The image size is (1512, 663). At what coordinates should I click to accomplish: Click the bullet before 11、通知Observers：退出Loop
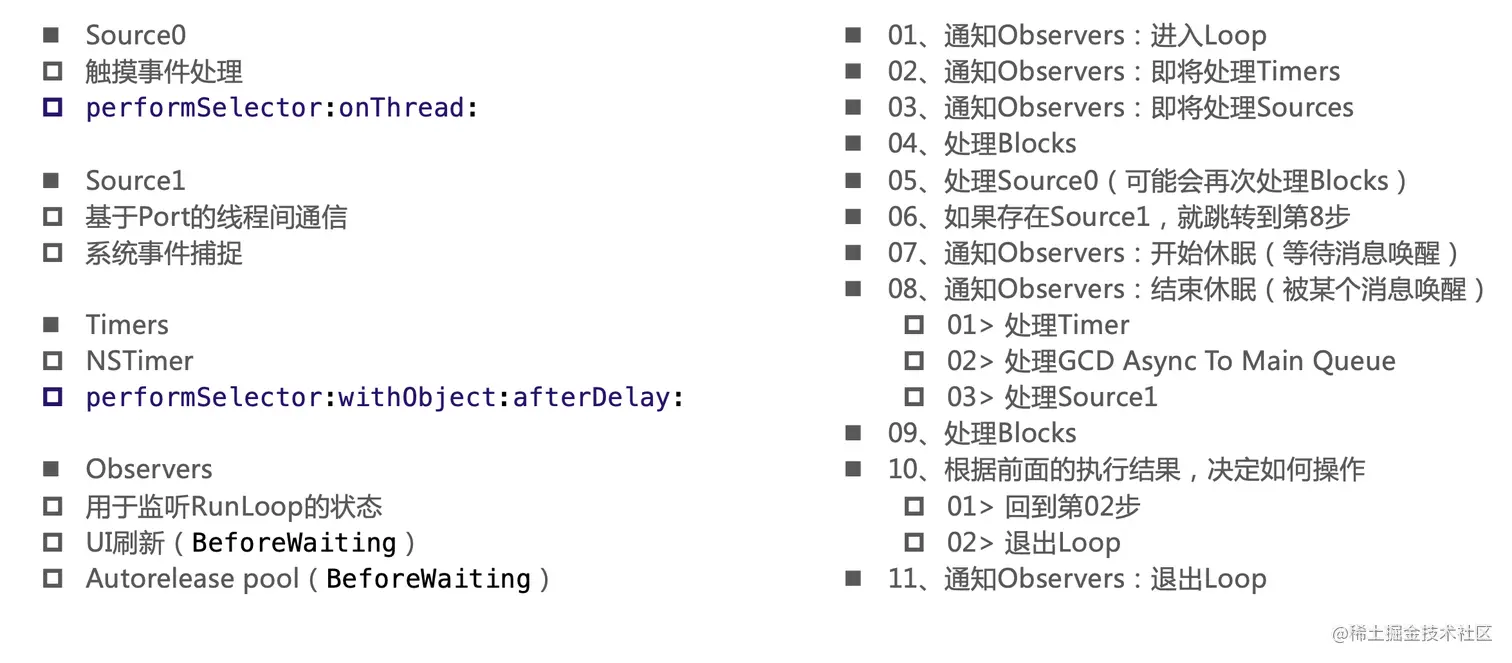853,578
